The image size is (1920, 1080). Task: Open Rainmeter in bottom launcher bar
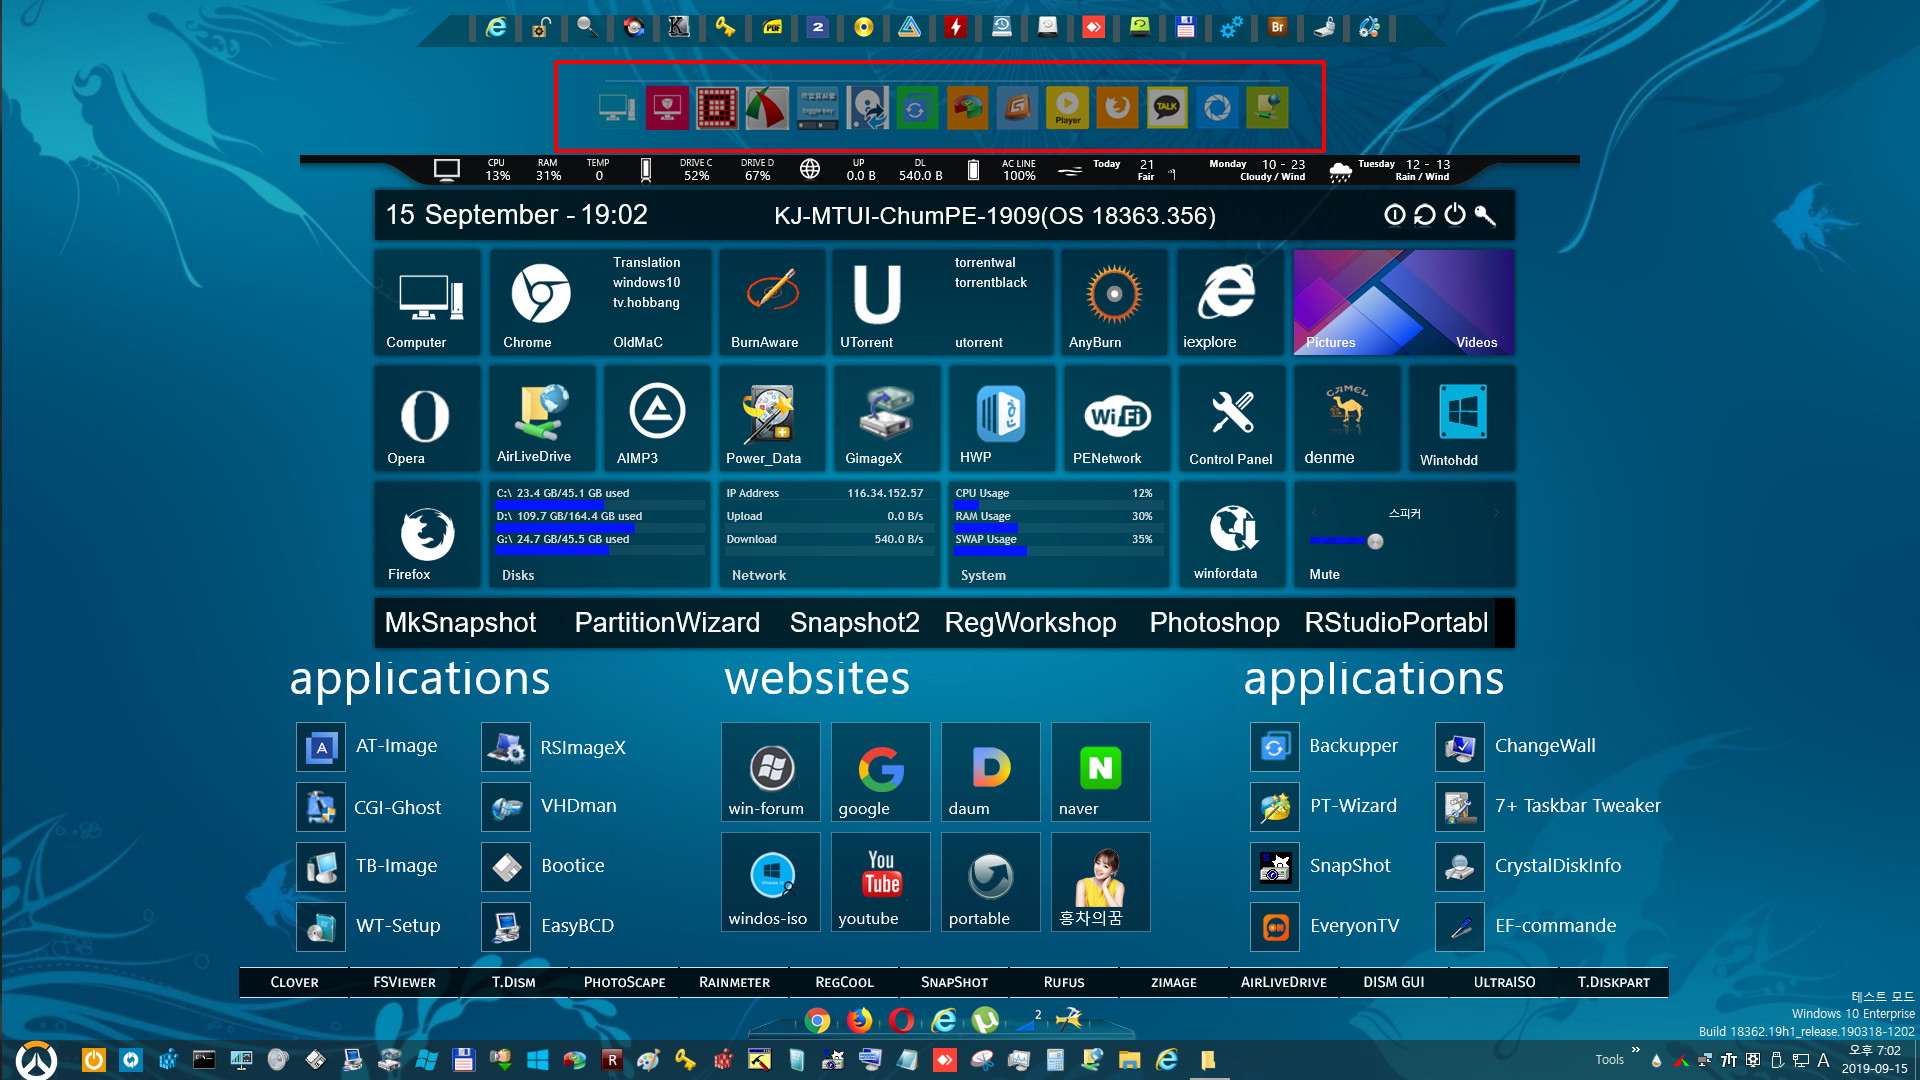(734, 982)
